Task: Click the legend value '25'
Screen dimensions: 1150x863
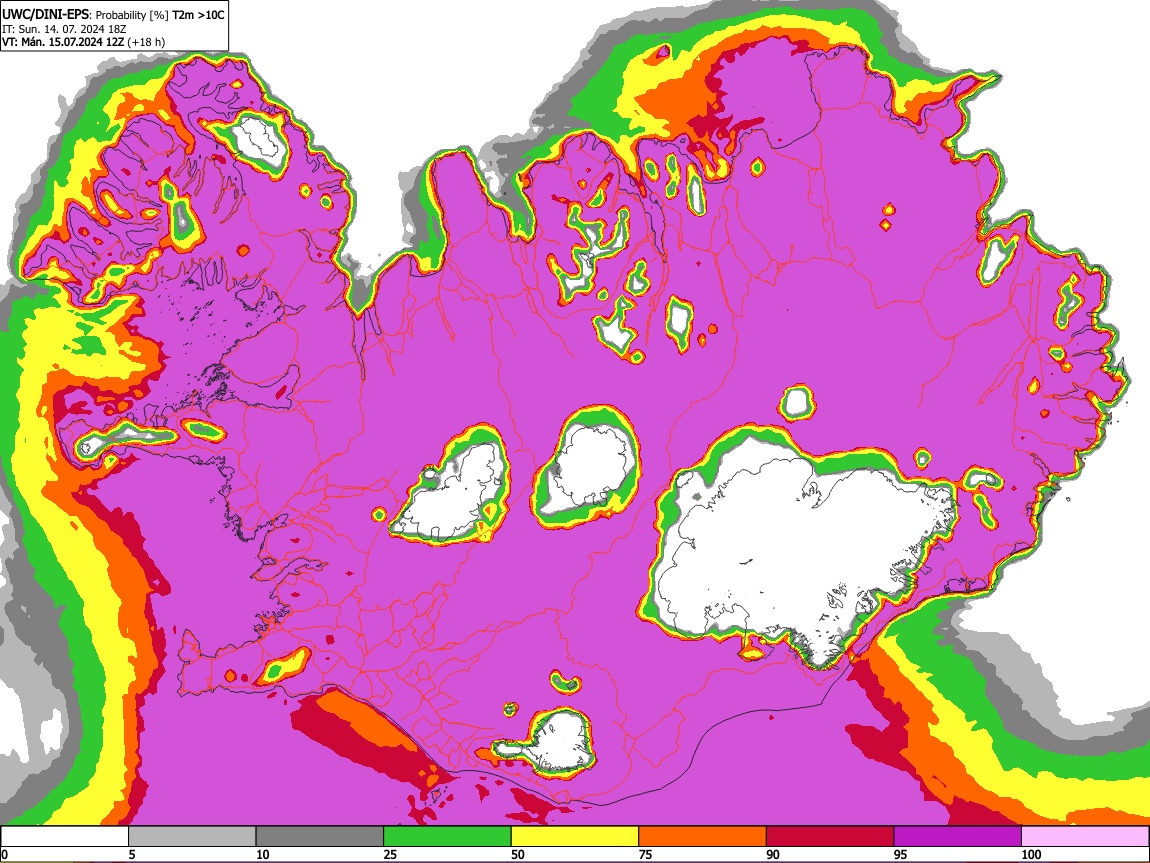Action: (x=390, y=854)
